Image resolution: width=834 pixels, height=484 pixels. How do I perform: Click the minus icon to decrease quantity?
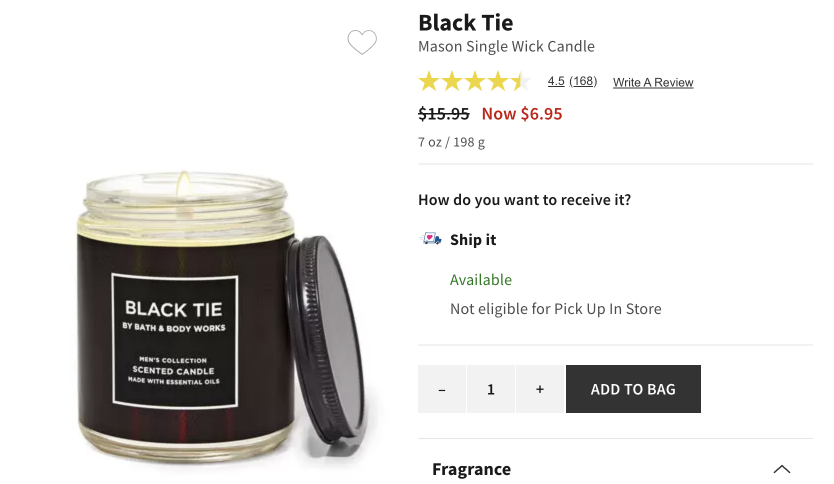(x=442, y=389)
